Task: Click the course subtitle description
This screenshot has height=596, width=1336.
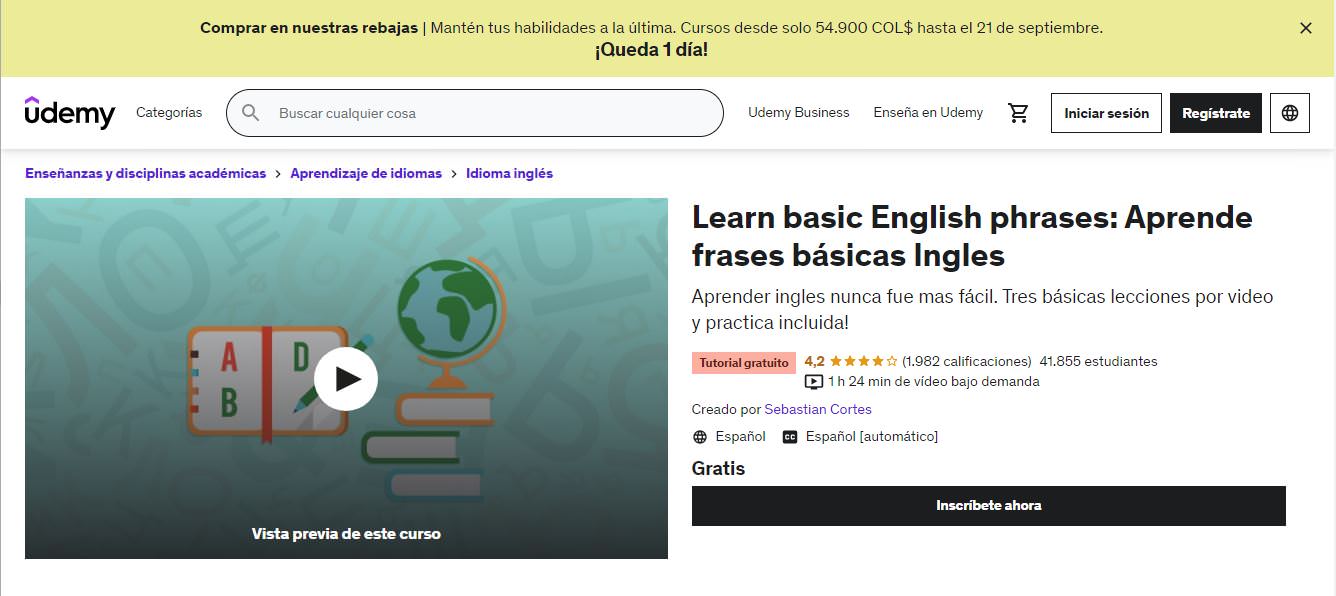Action: tap(982, 310)
